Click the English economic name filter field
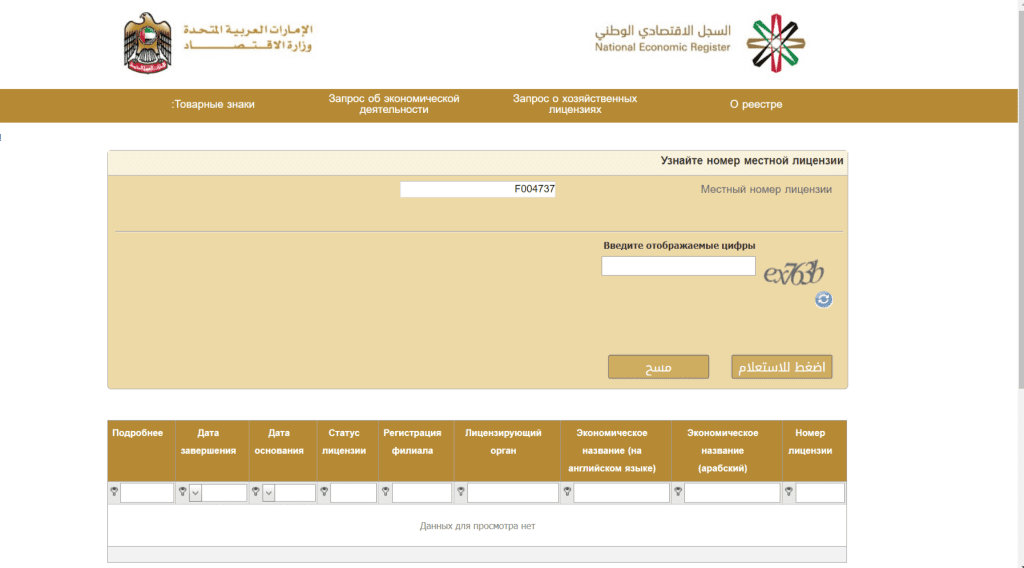1024x568 pixels. (x=621, y=493)
